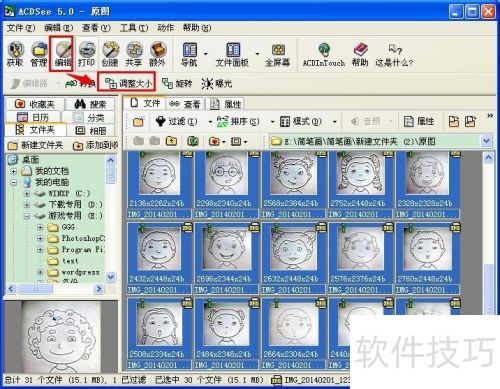Open dropdown arrow next to 文件面板
Viewport: 500px width, 389px height.
point(257,54)
